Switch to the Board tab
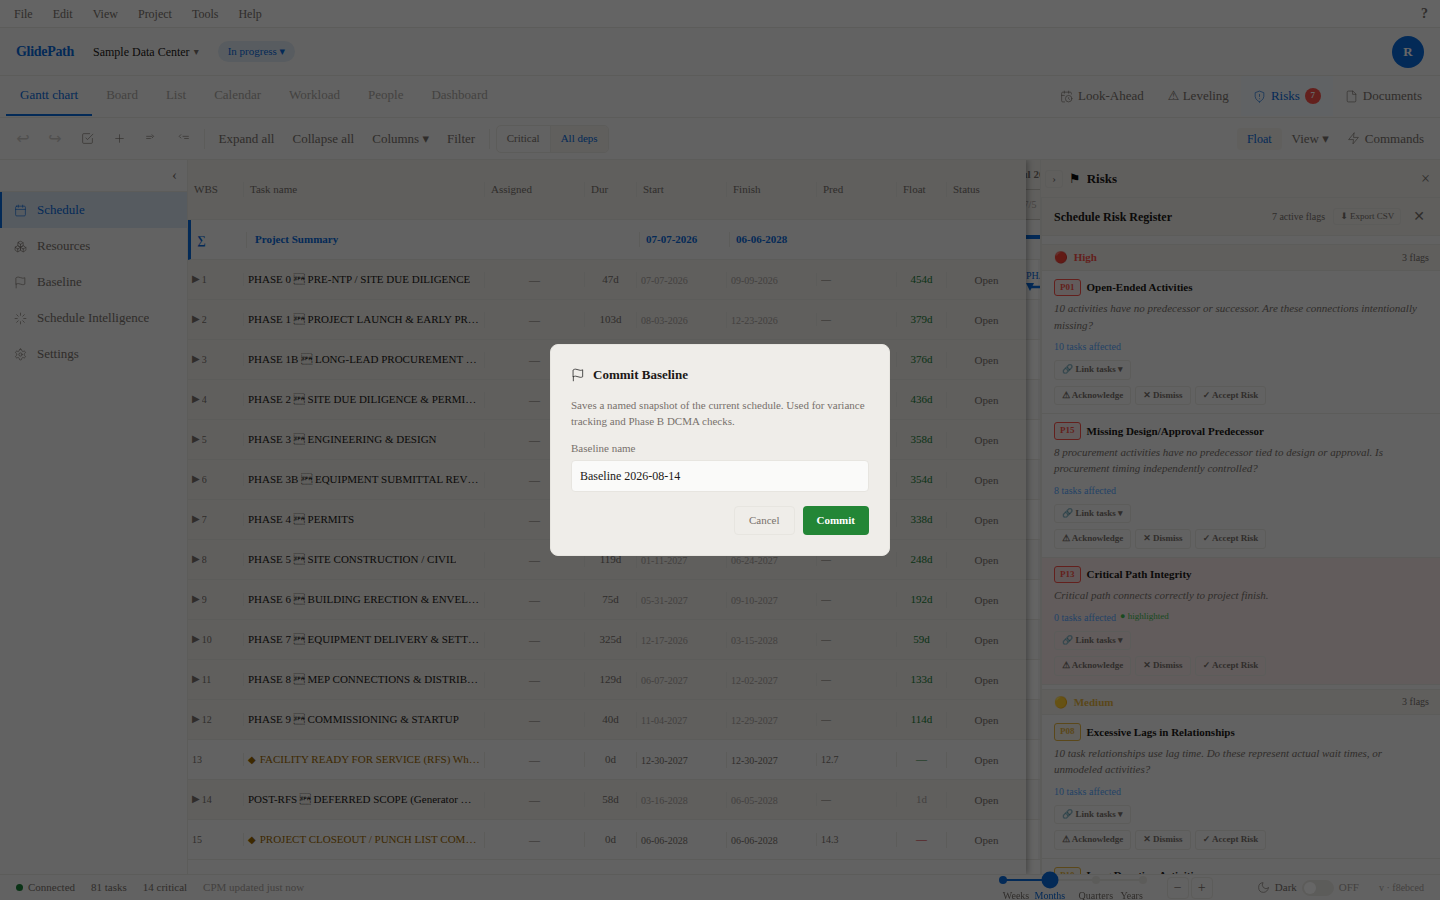Screen dimensions: 1440x900 [x=122, y=95]
